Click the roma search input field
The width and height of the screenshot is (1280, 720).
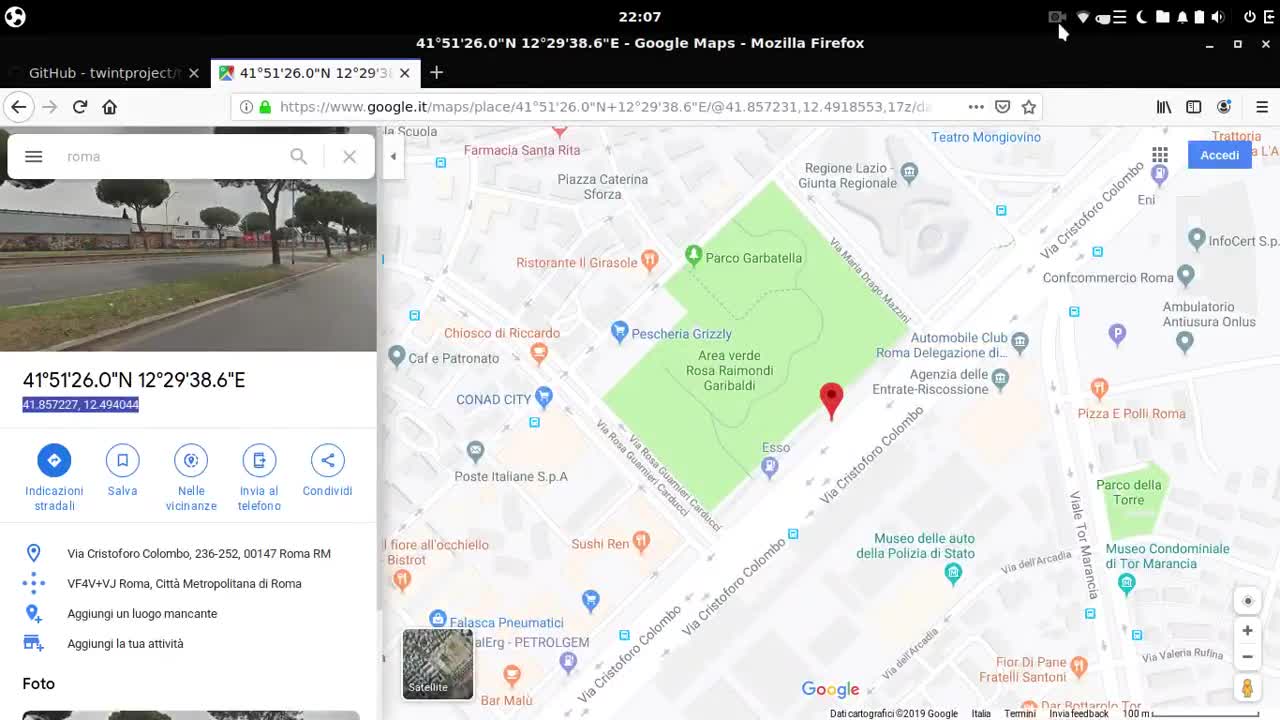click(x=170, y=156)
